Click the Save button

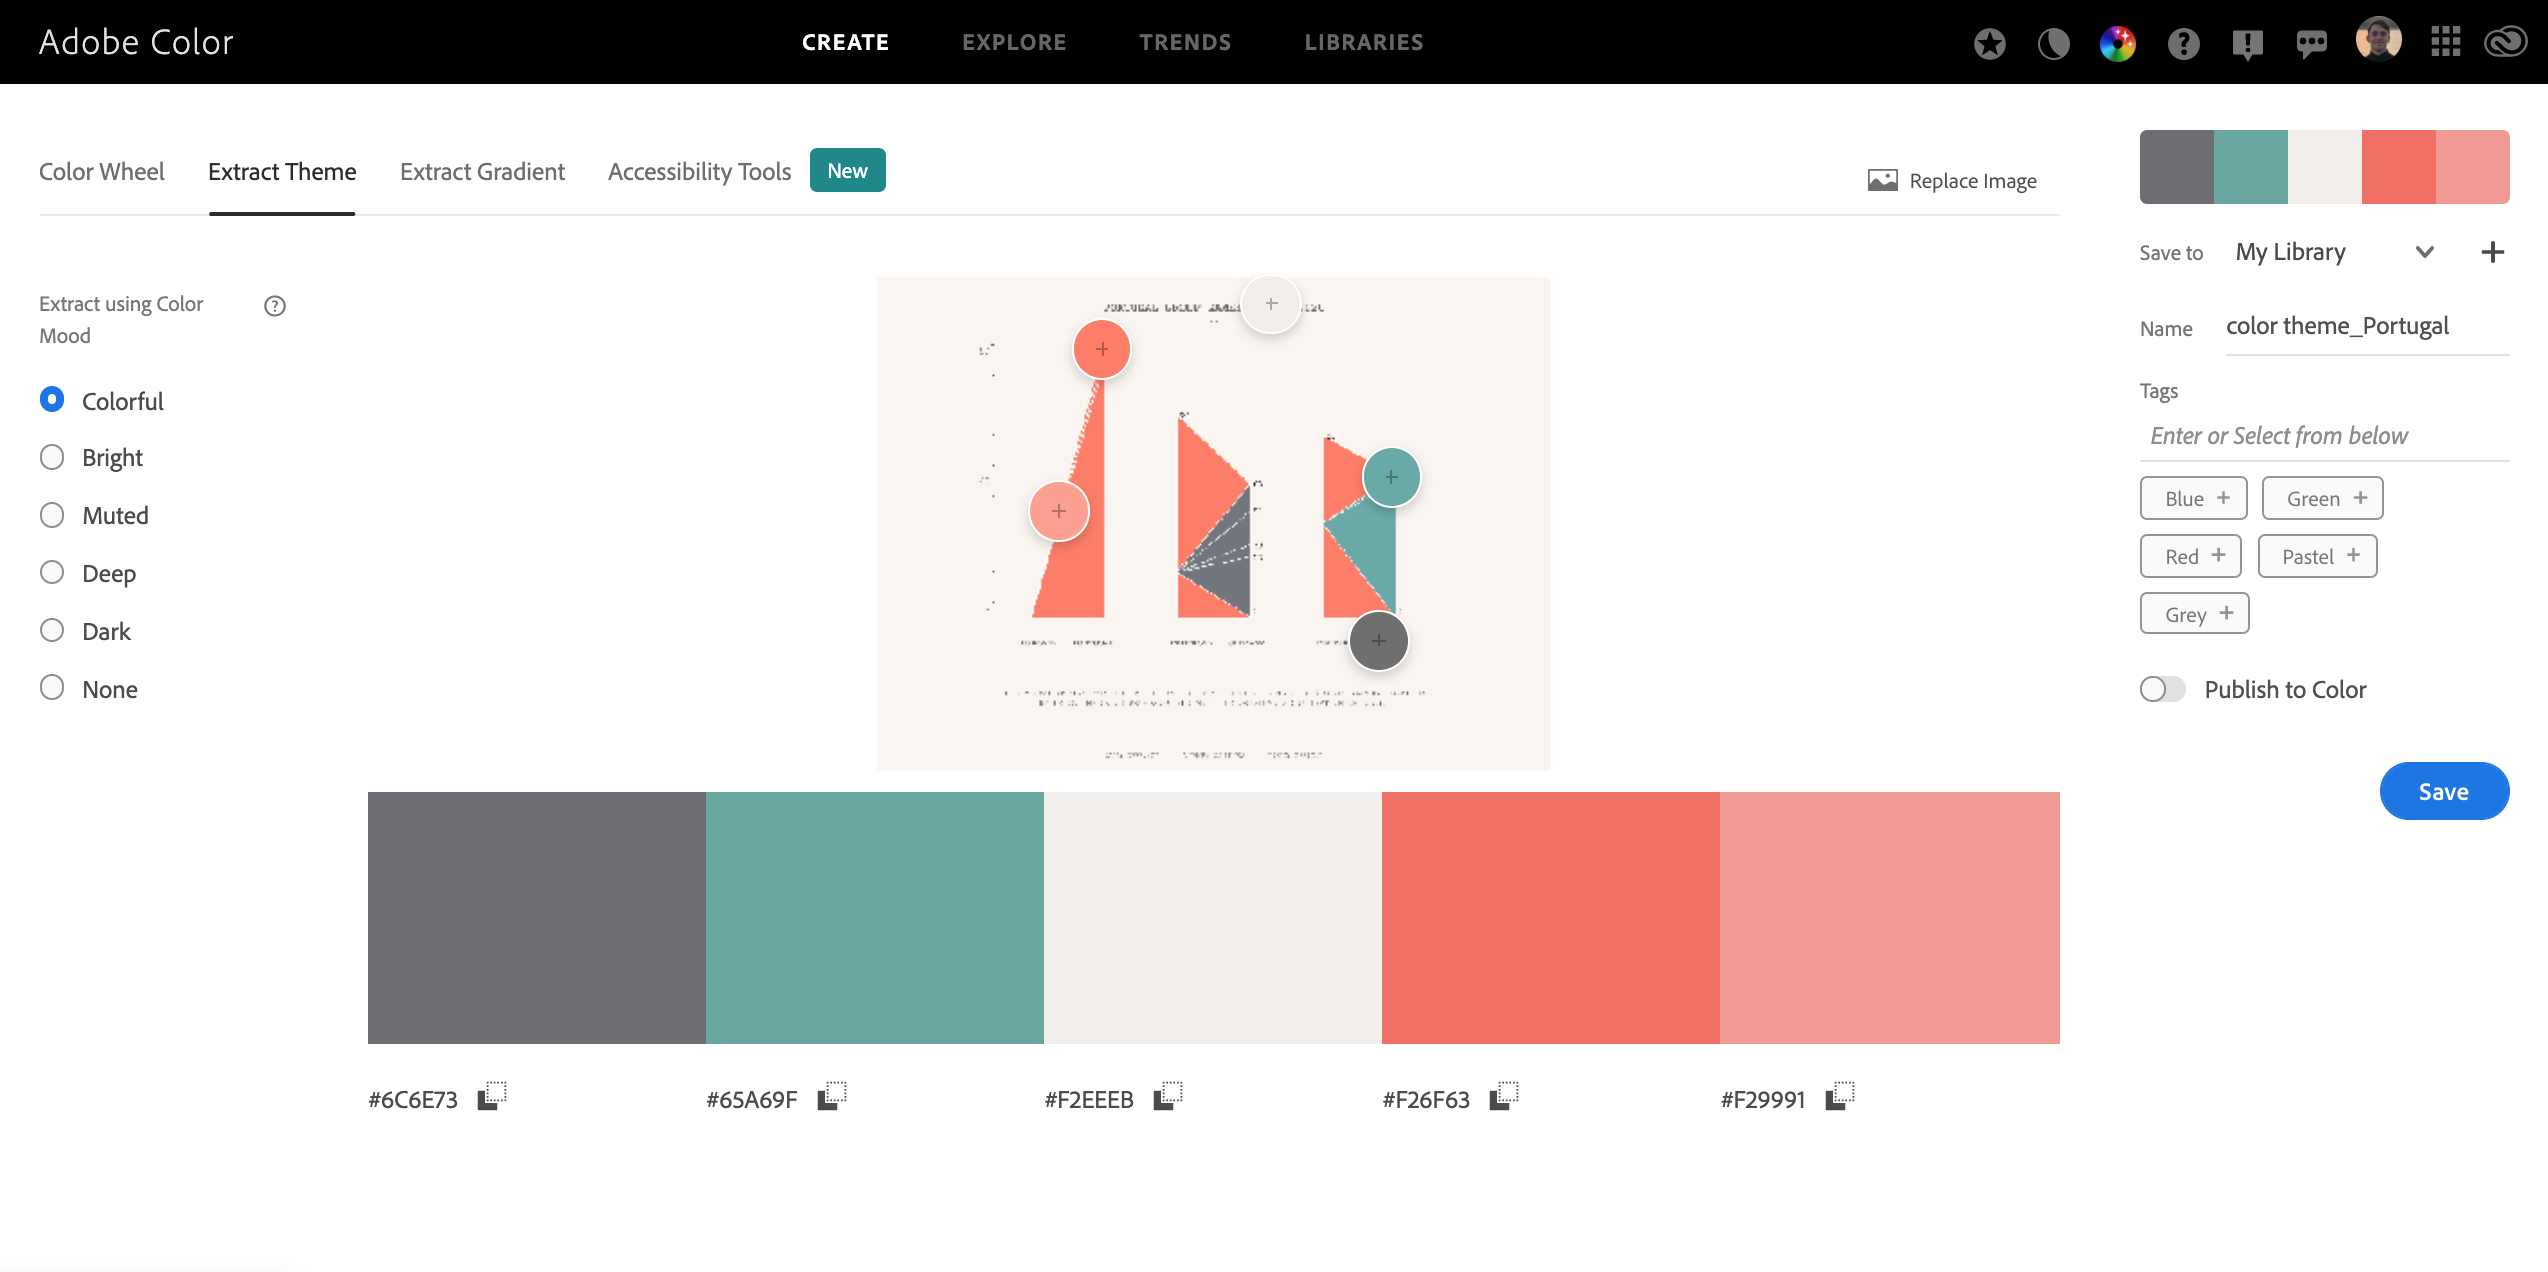click(x=2443, y=791)
